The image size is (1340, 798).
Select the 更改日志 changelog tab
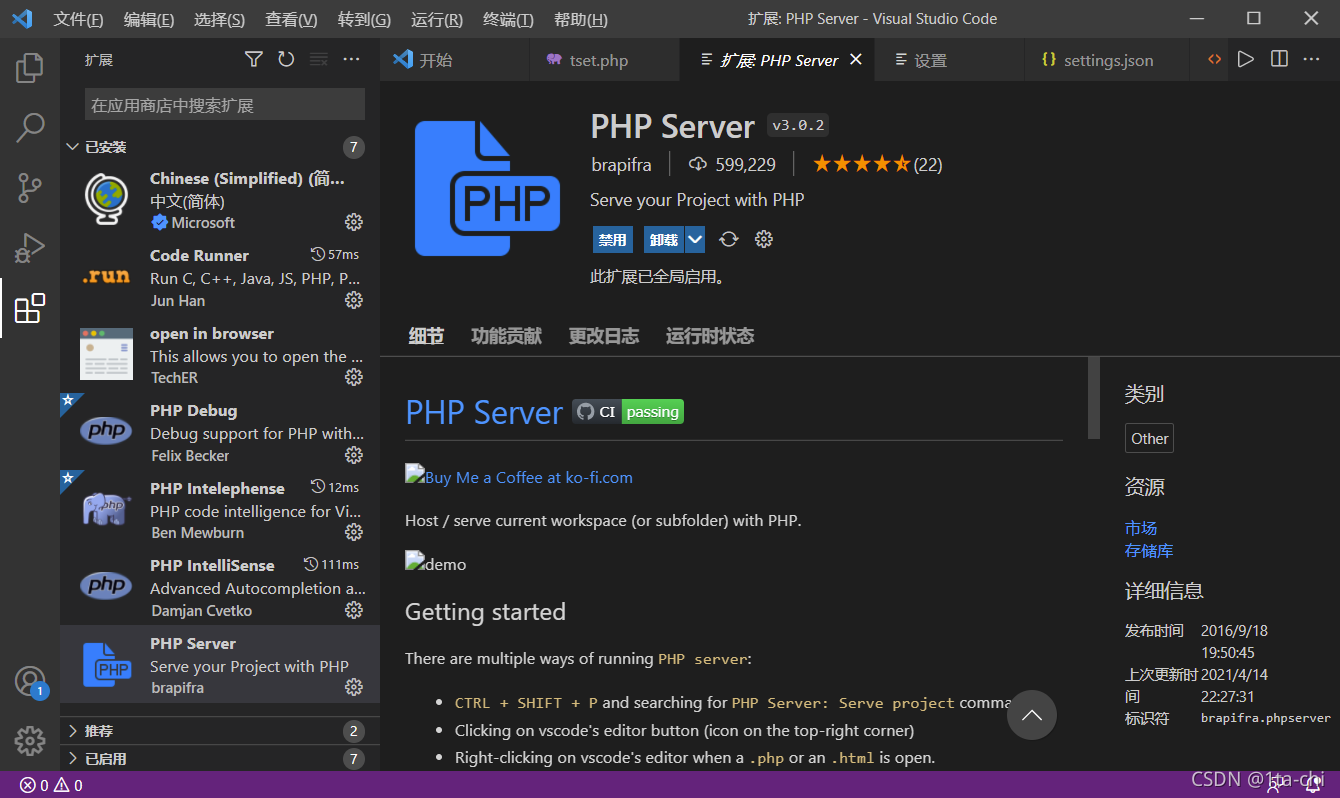pos(604,336)
